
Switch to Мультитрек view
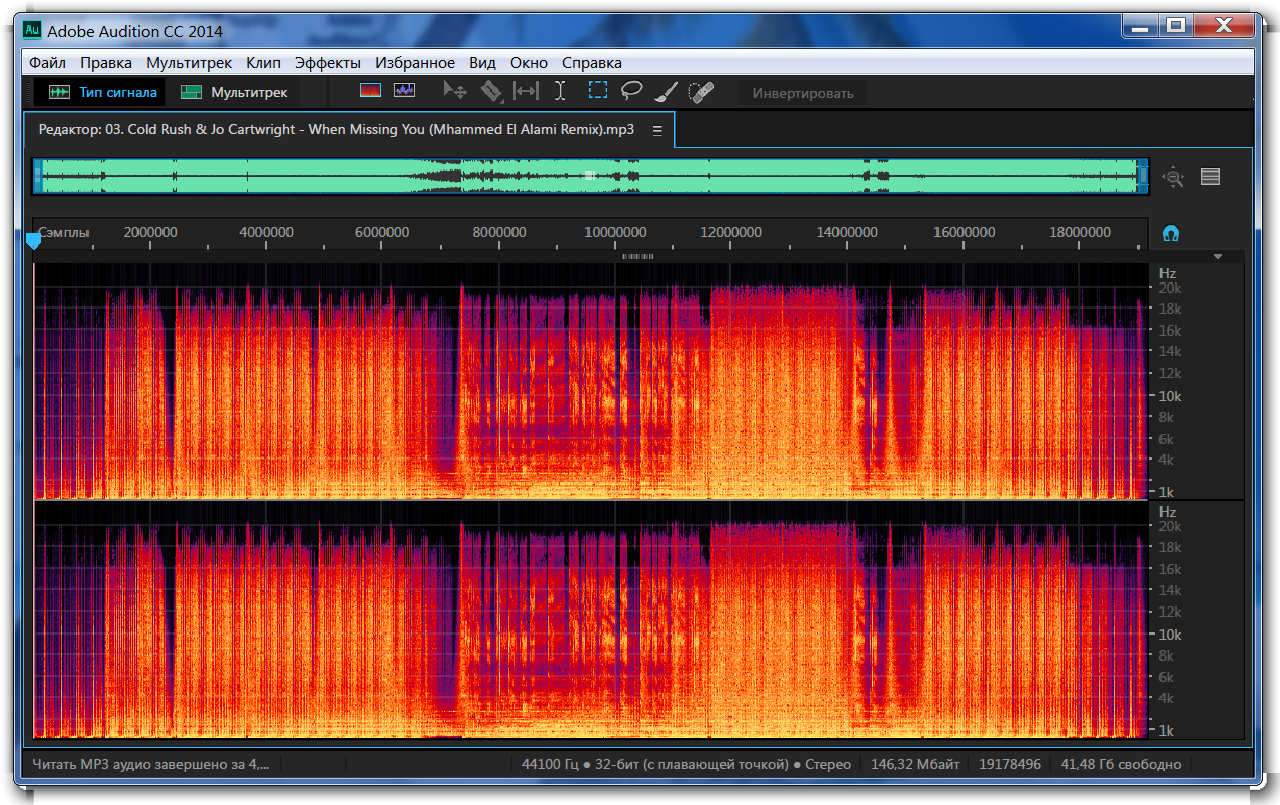[x=236, y=92]
